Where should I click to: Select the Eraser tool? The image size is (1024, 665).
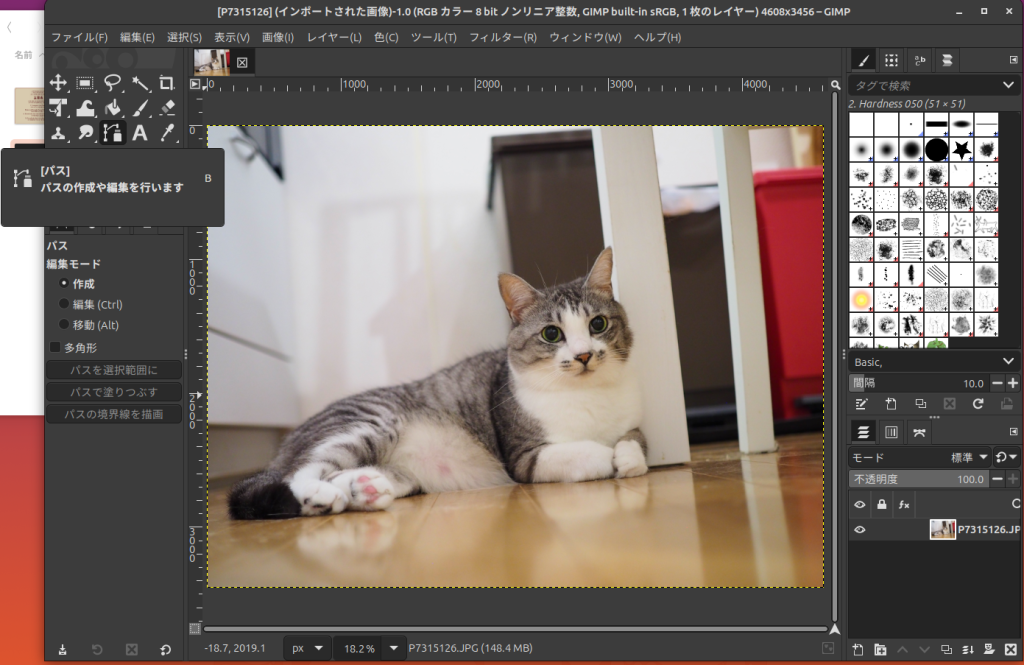[167, 108]
